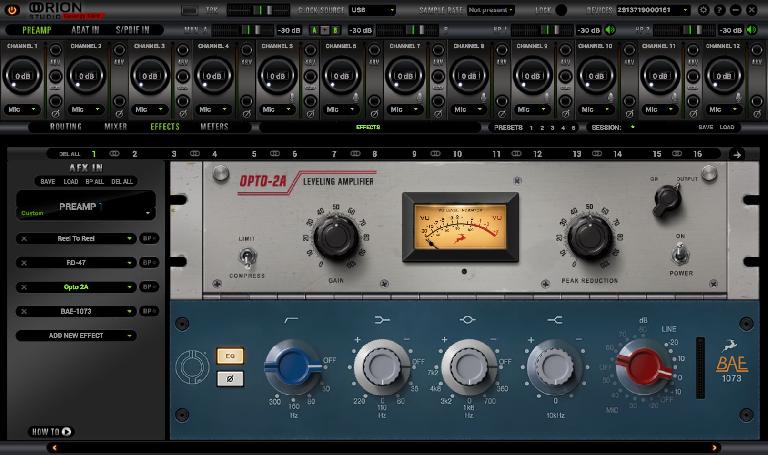
Task: Link effect channels 9 and 10
Action: (x=435, y=154)
